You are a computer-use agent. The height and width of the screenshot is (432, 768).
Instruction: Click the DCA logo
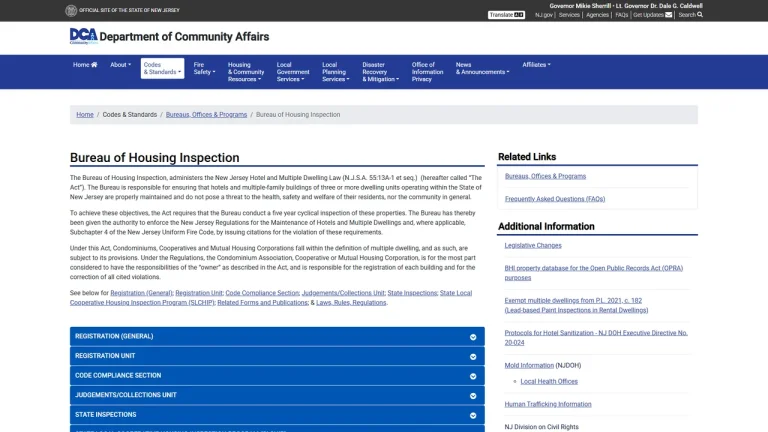(84, 36)
